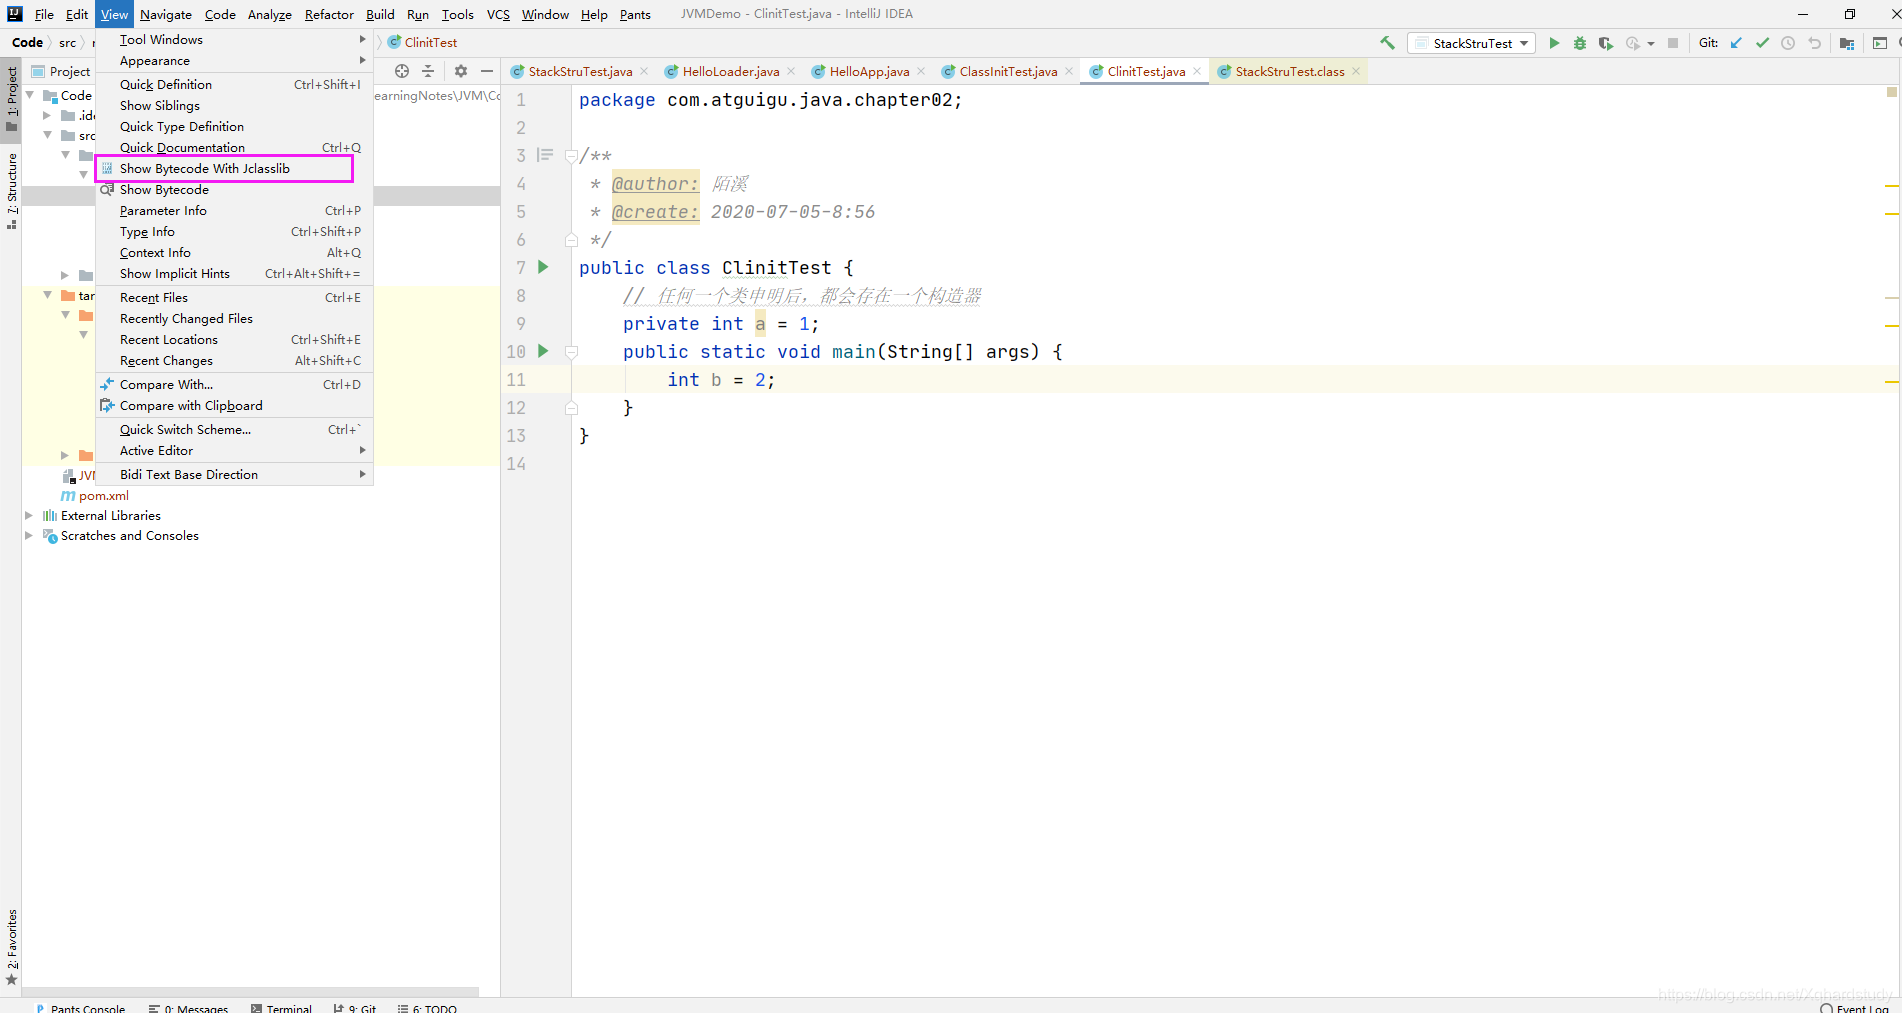Switch to the ClassInitTest.java tab

[x=1008, y=71]
